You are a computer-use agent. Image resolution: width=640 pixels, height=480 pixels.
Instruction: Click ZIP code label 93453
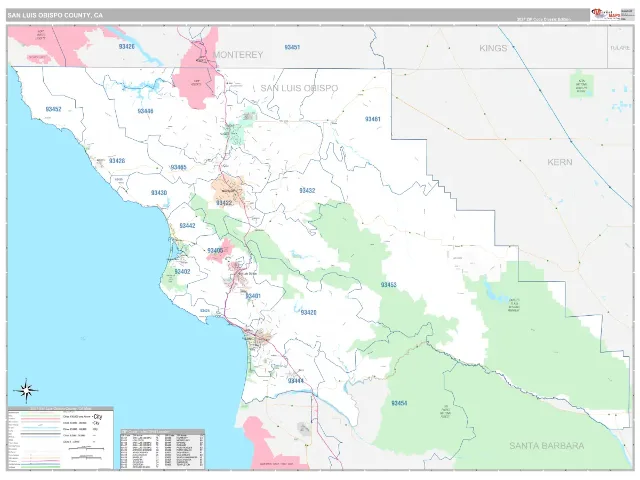pos(389,285)
